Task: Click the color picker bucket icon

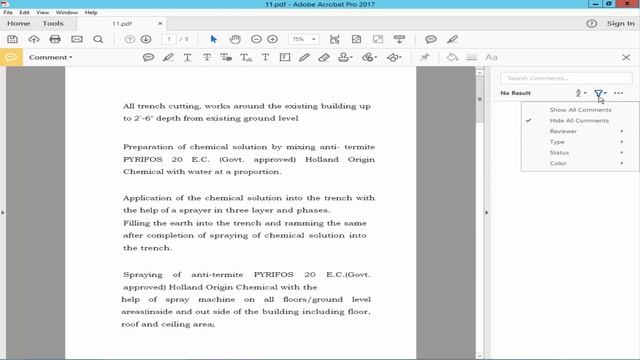Action: [x=452, y=57]
